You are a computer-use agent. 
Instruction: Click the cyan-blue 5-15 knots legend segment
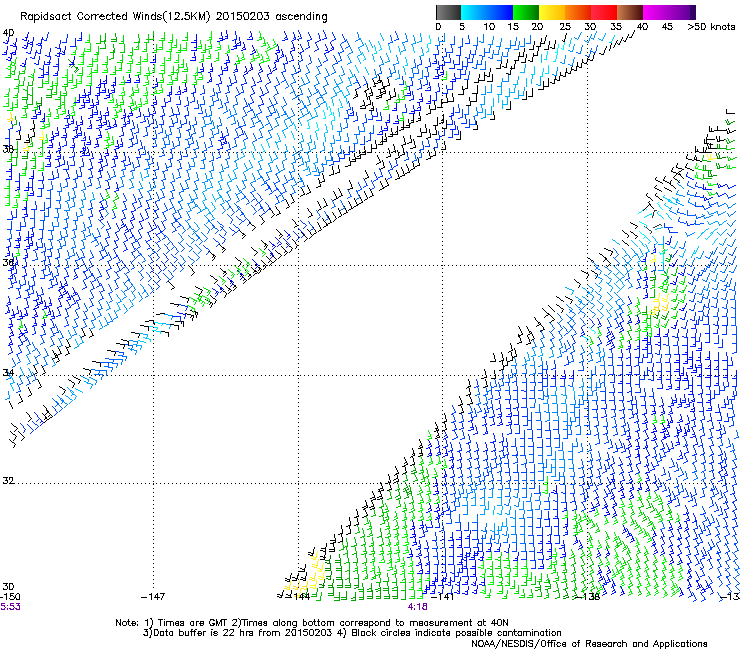click(487, 12)
